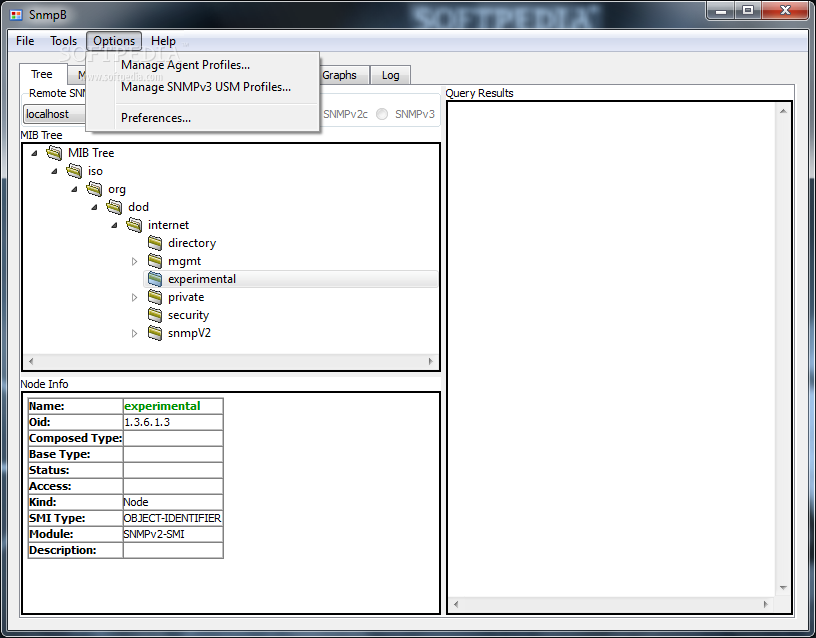Click the iso folder icon
The image size is (816, 638).
pos(74,171)
